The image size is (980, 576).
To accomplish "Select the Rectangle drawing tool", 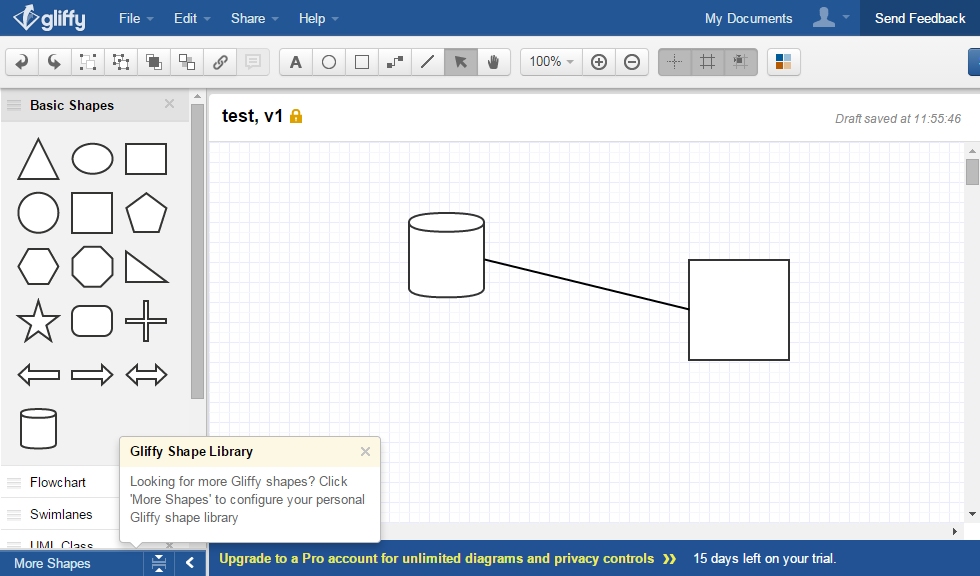I will [x=362, y=62].
